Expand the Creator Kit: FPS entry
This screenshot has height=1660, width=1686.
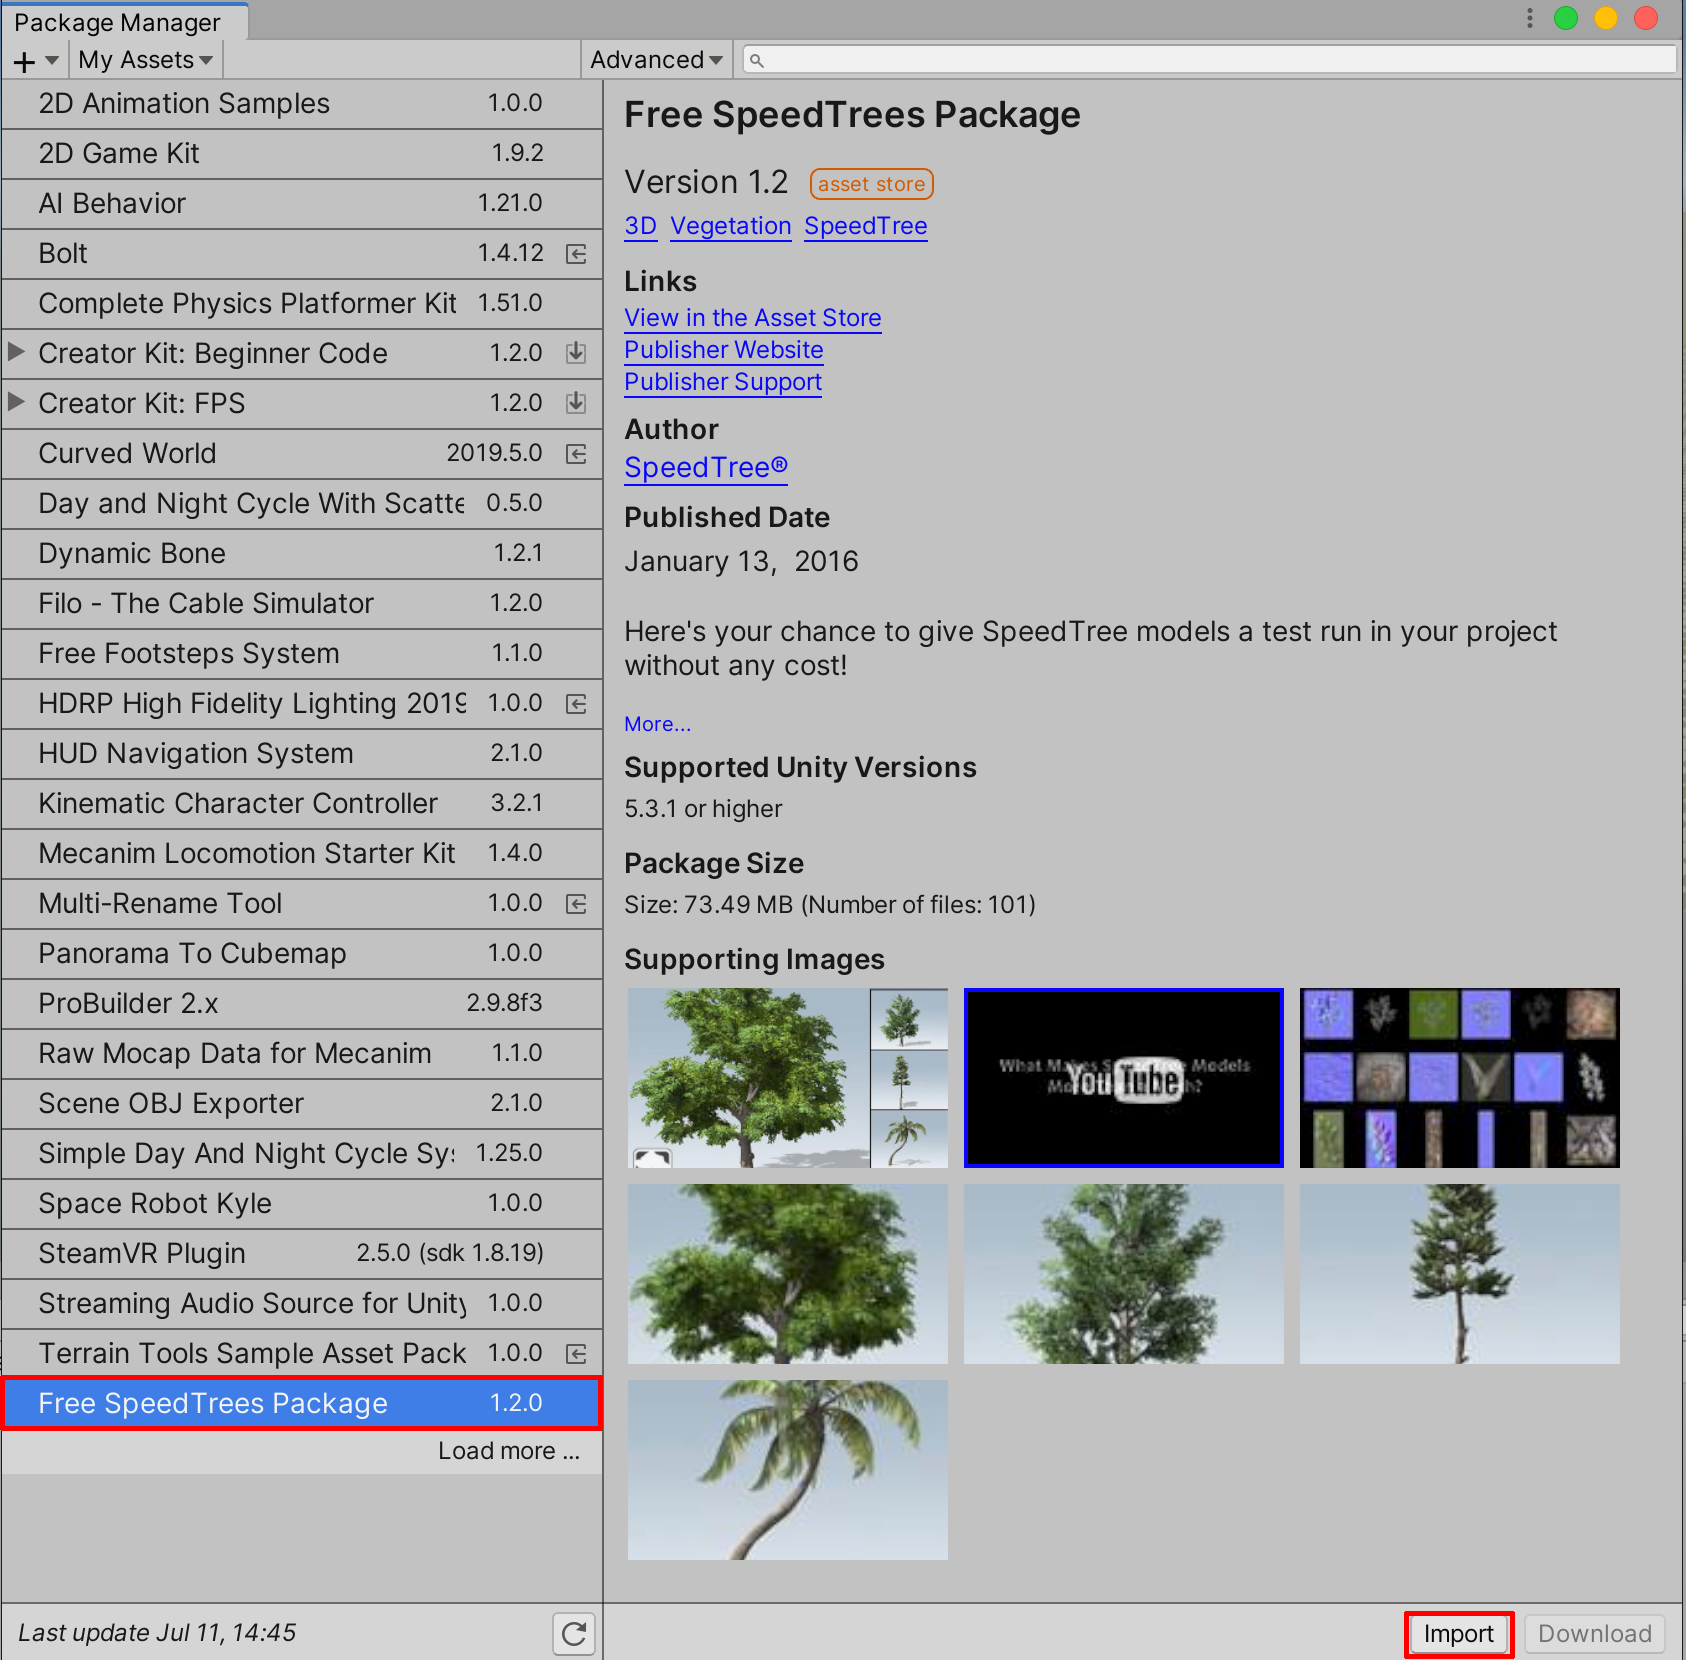(x=16, y=402)
